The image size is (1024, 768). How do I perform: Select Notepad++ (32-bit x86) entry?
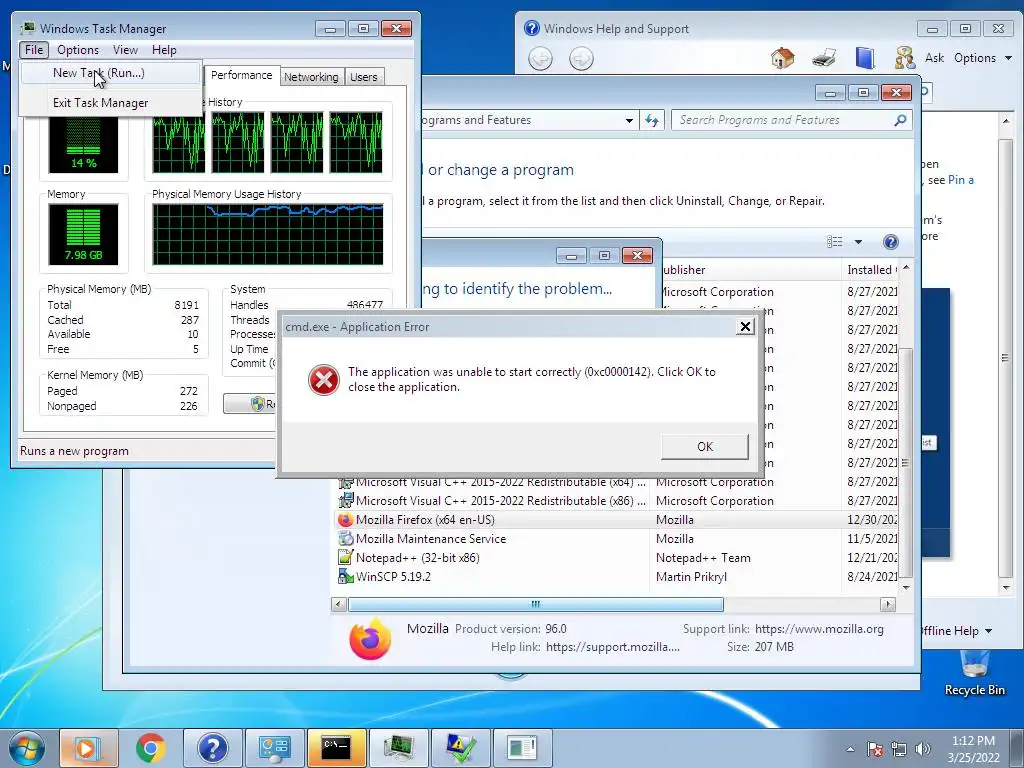[x=617, y=558]
